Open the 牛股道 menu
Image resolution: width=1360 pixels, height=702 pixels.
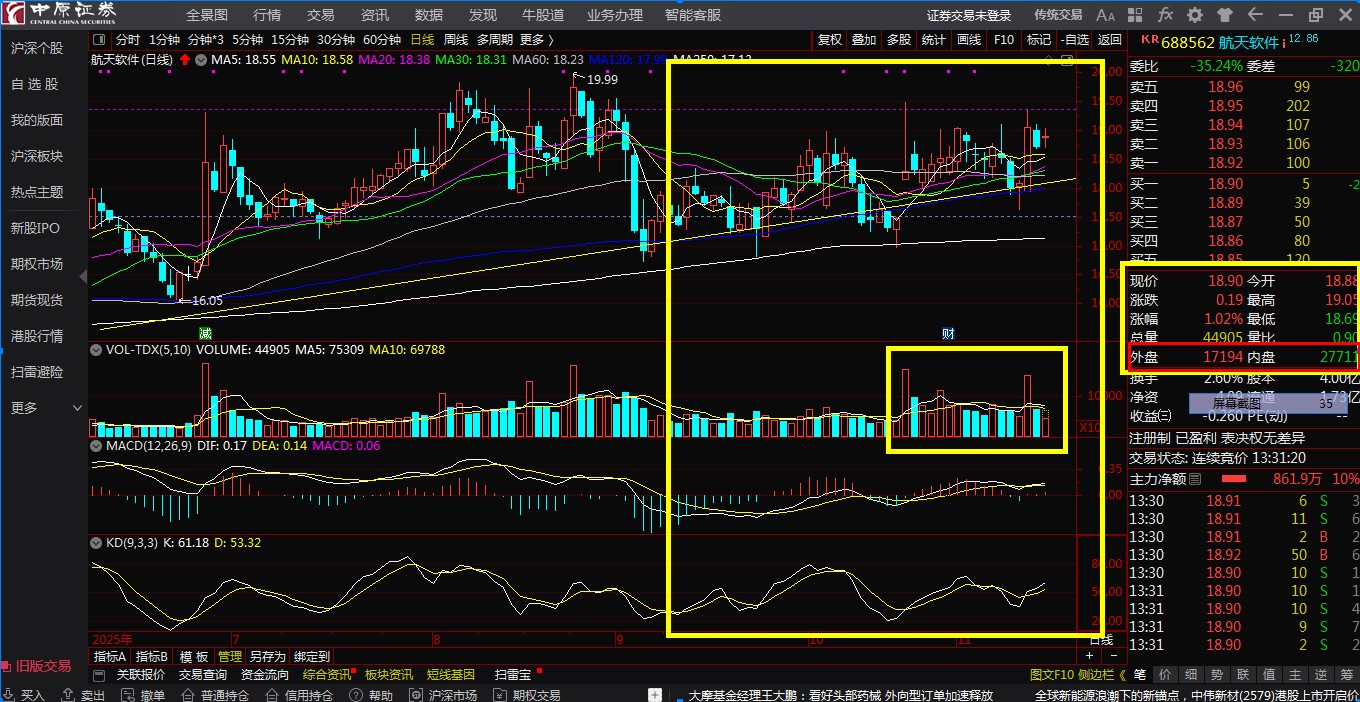click(x=543, y=15)
